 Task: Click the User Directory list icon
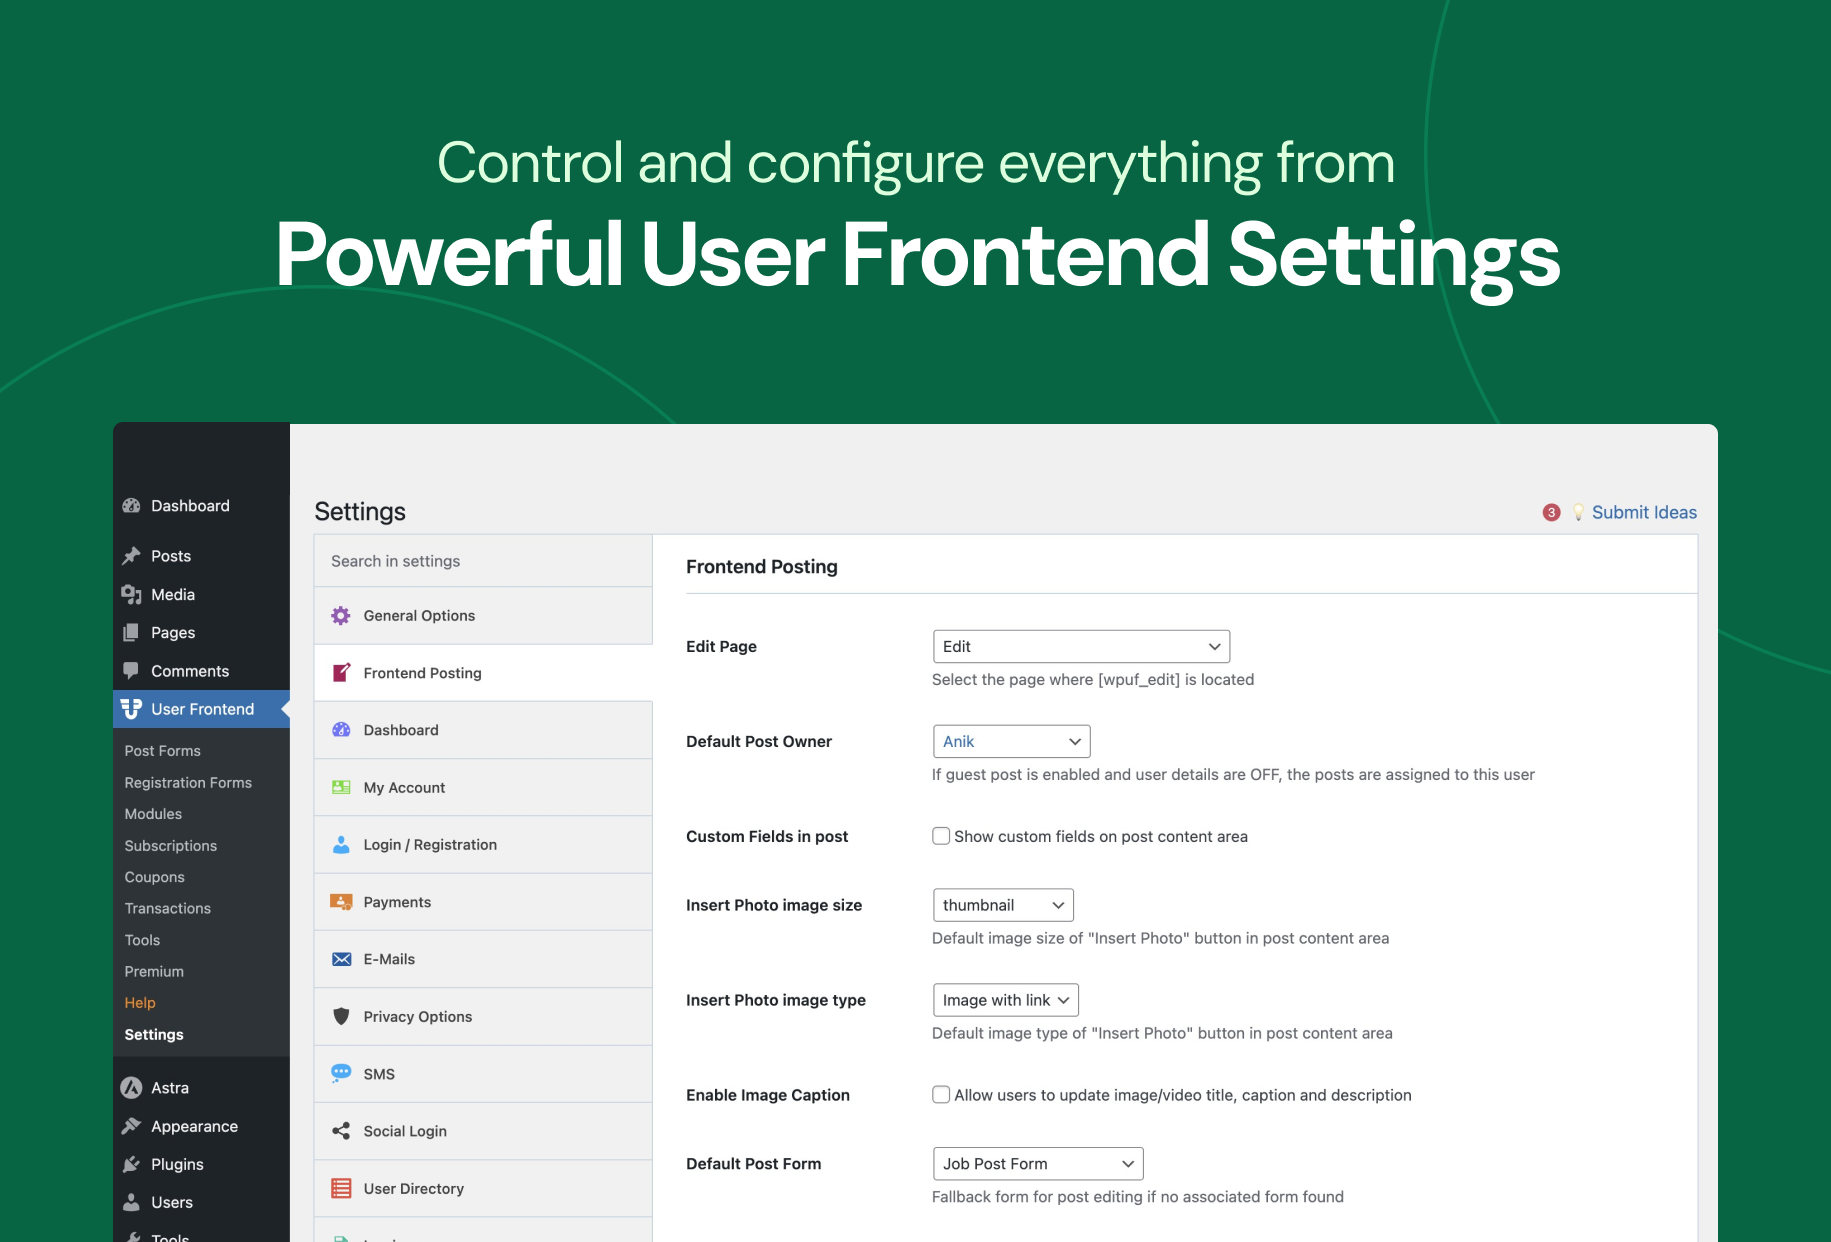click(341, 1188)
